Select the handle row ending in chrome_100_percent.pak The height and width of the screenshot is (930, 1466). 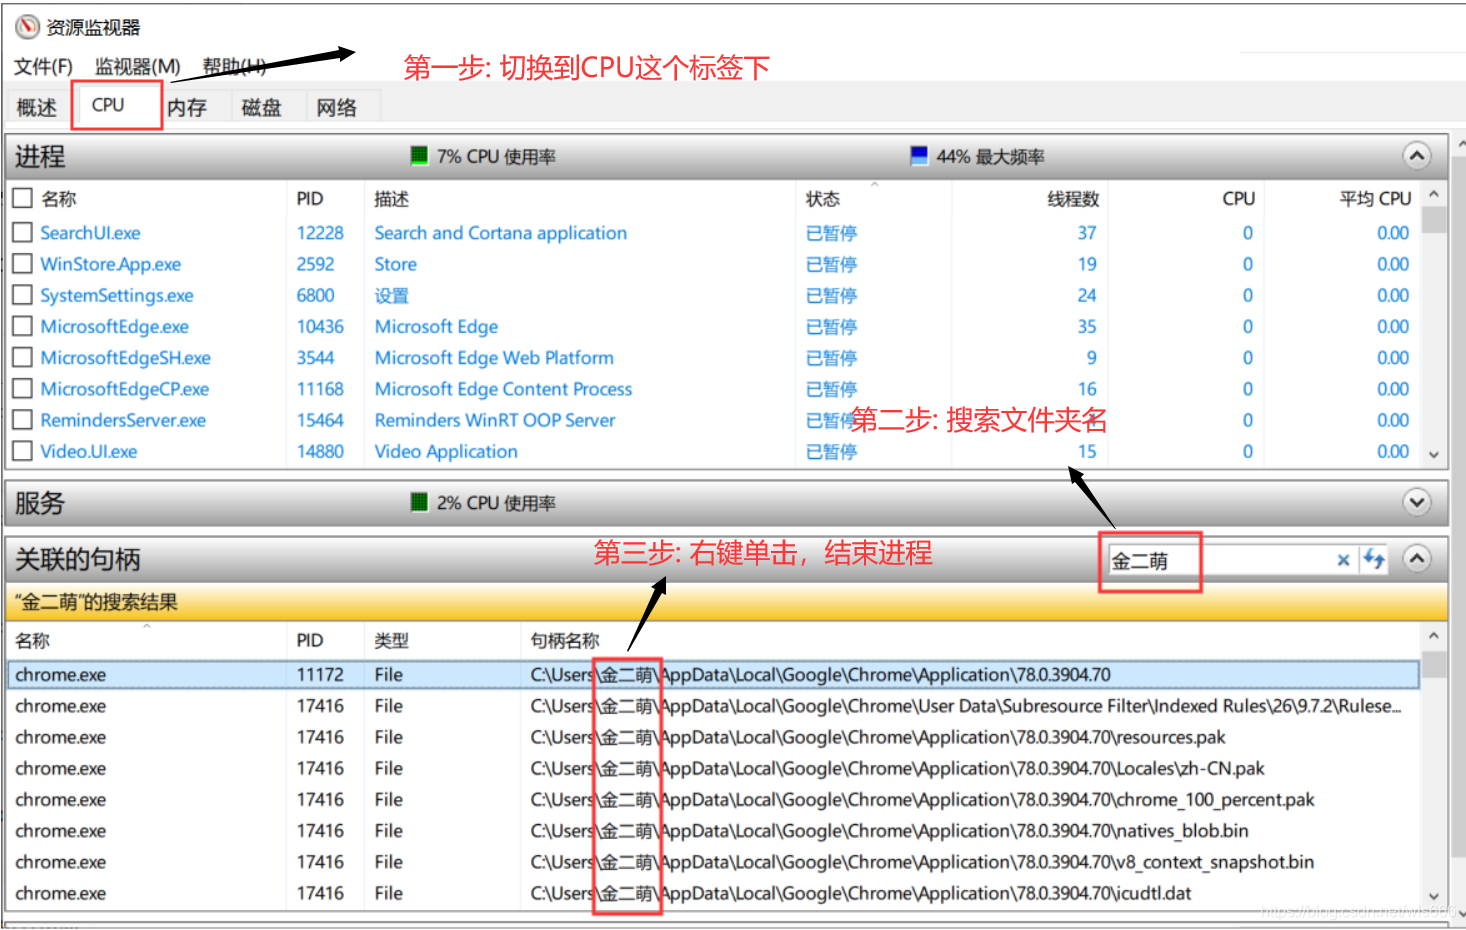click(x=713, y=799)
